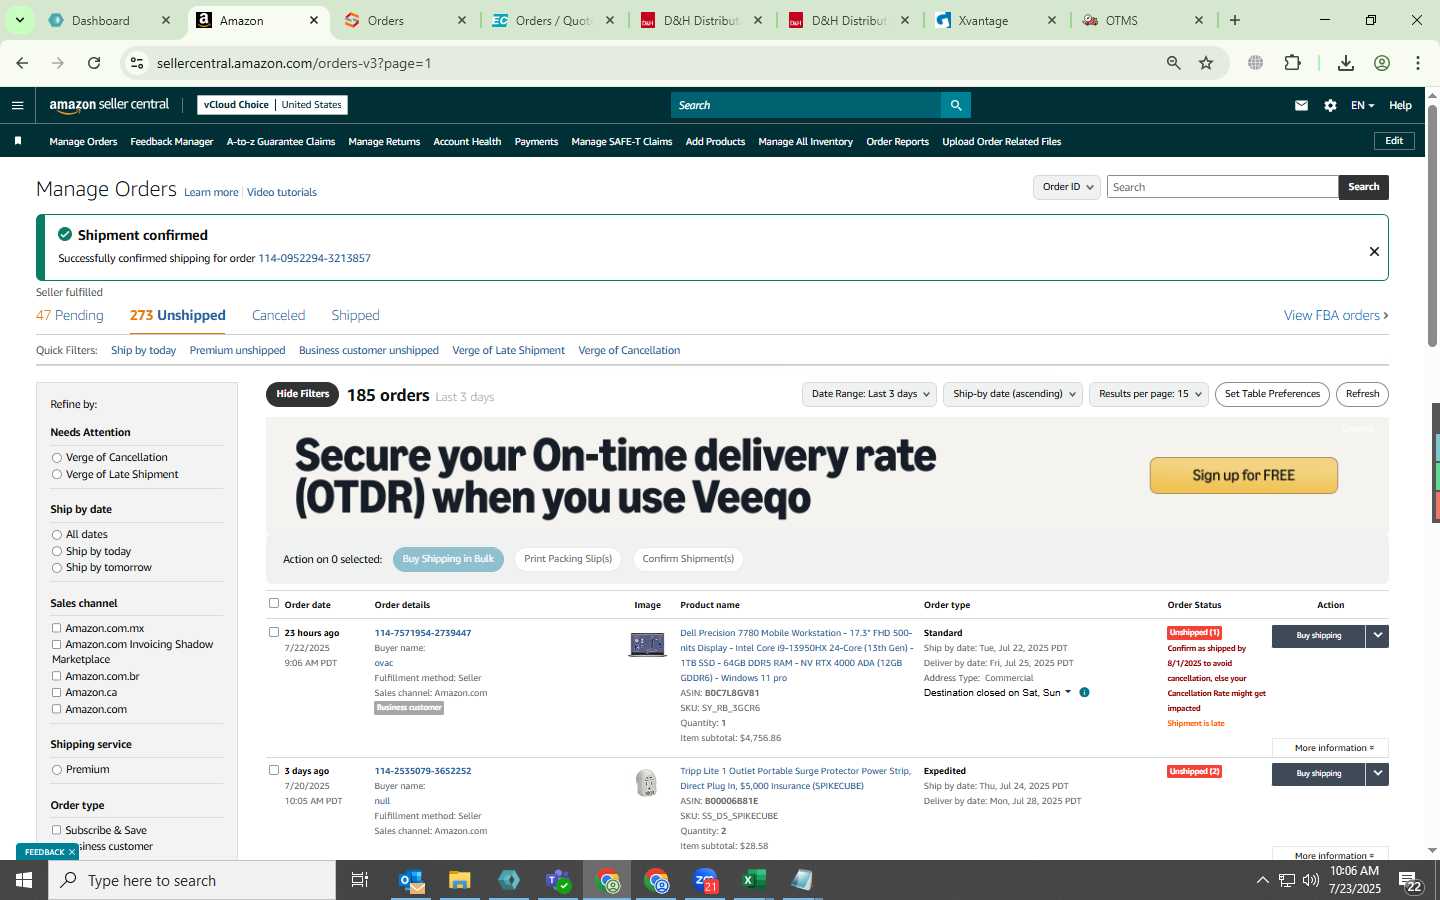1440x900 pixels.
Task: Open the Tripp Lite surge protector thumbnail
Action: point(647,782)
